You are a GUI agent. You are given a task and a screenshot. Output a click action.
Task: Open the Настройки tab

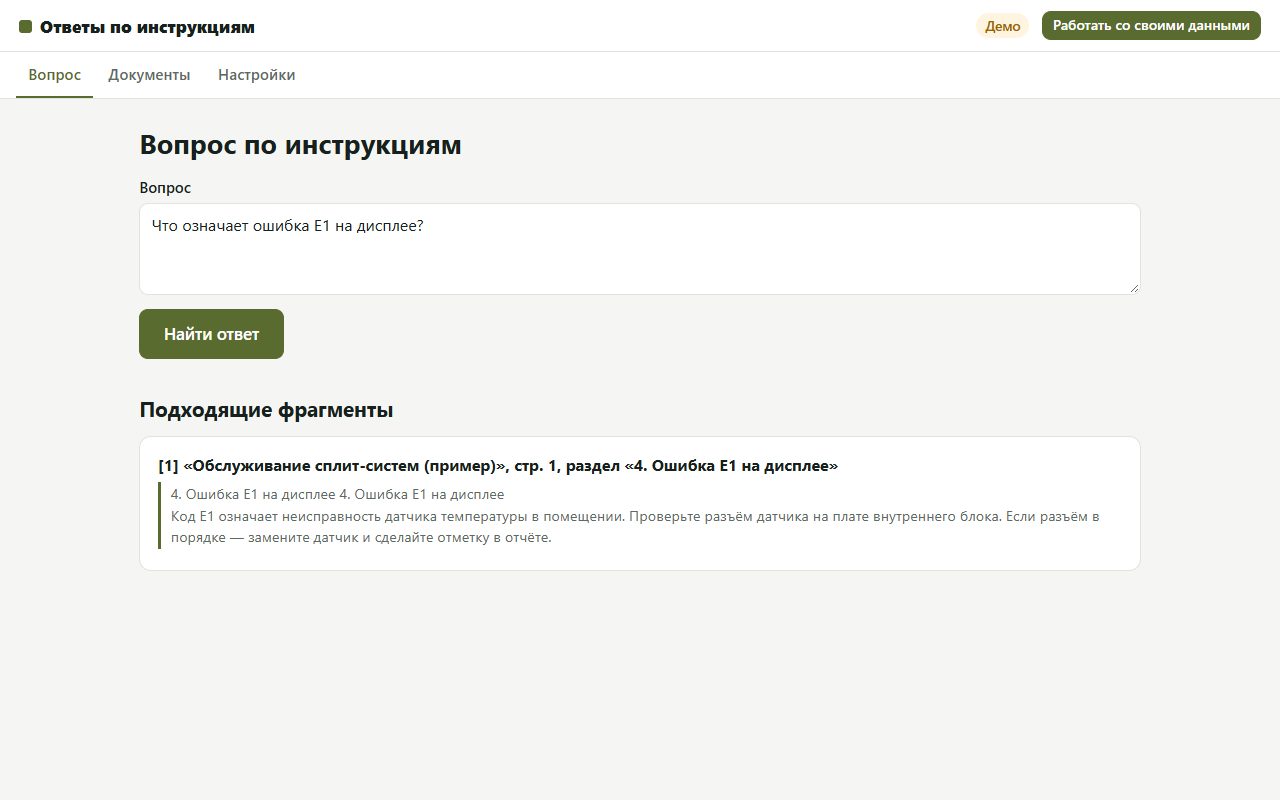pos(256,75)
